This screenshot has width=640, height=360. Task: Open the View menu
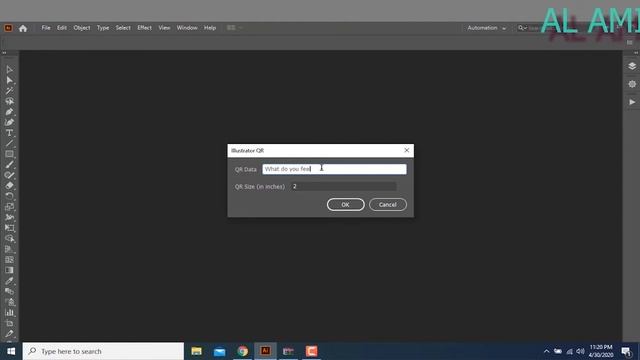tap(164, 28)
